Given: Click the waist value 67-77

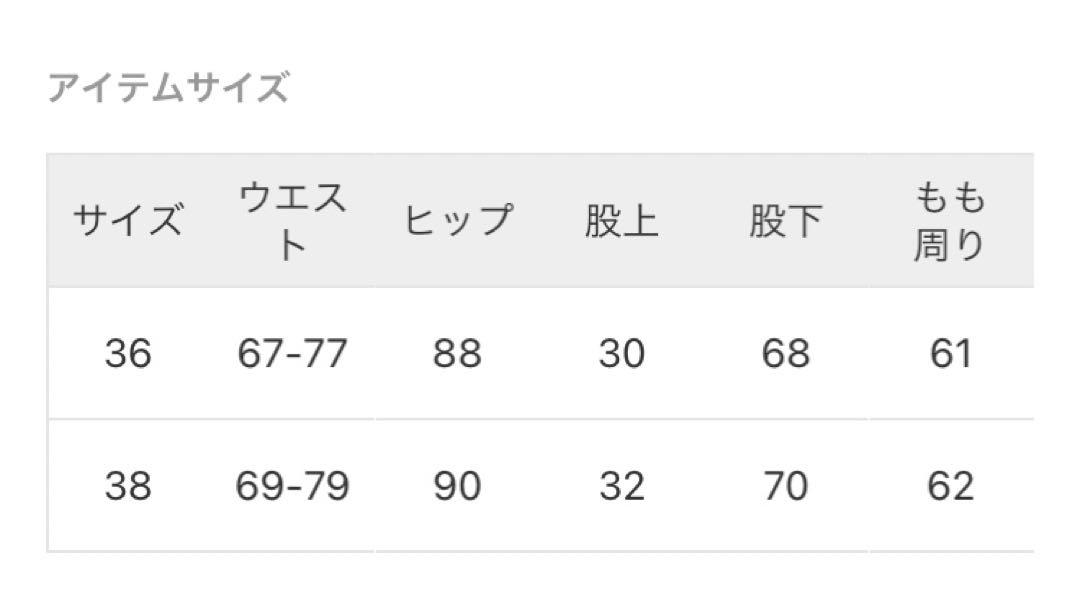Looking at the screenshot, I should (x=292, y=353).
